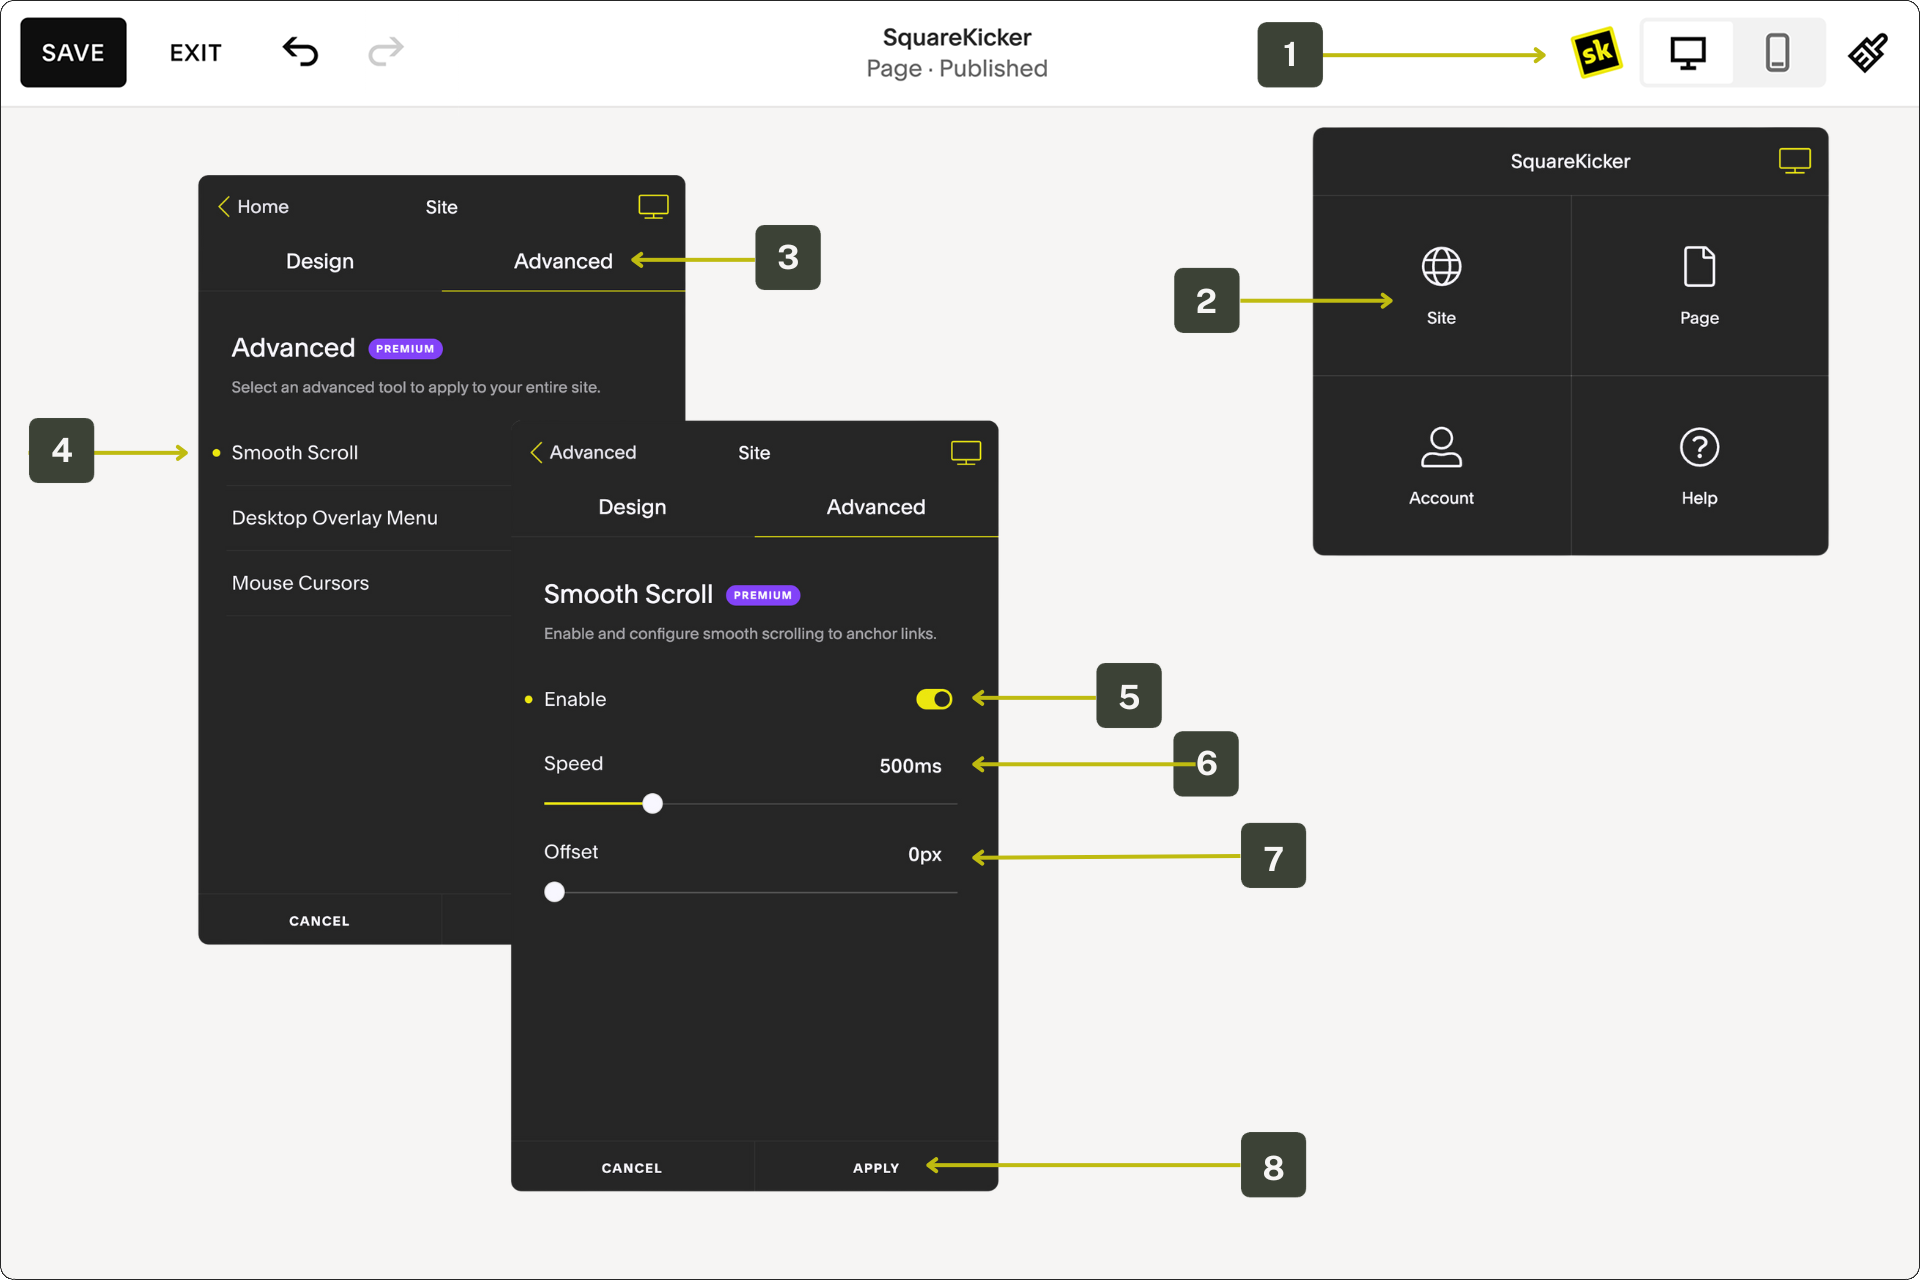1920x1280 pixels.
Task: Go back to Advanced with chevron
Action: [x=584, y=452]
